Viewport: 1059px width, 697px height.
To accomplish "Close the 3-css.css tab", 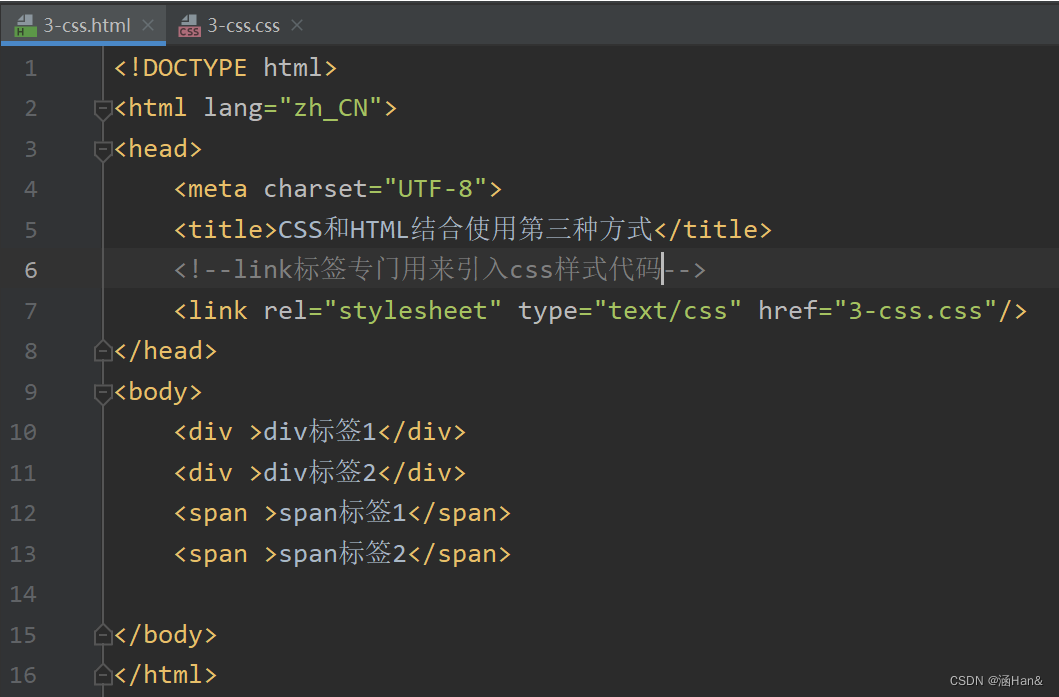I will click(296, 24).
